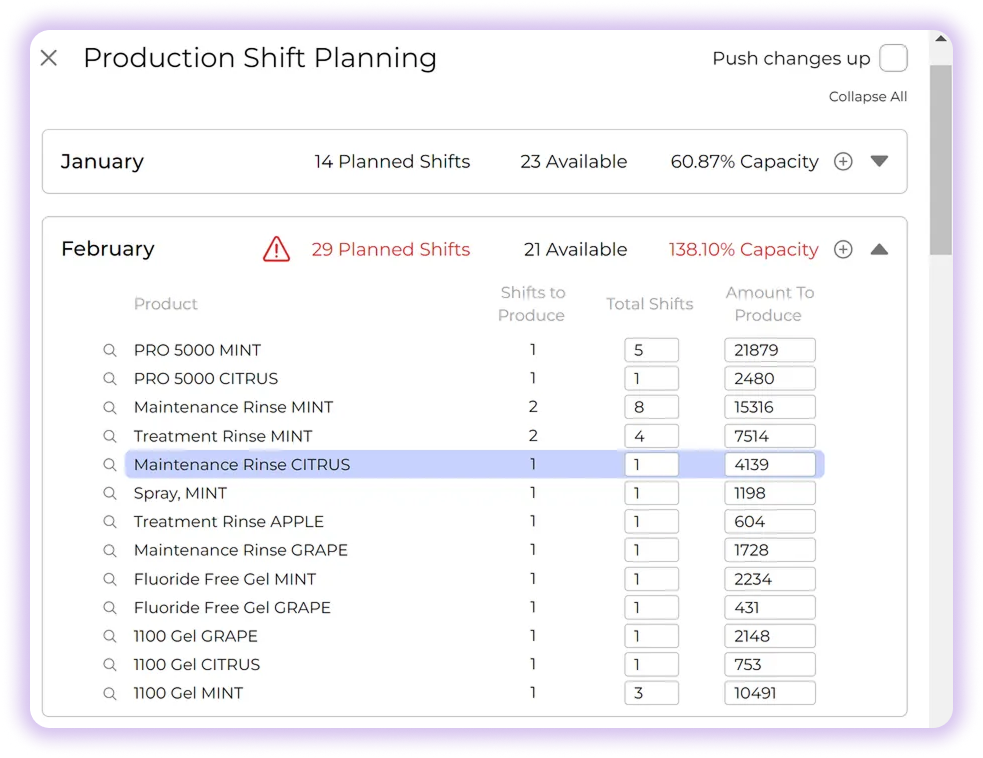Click magnifier icon beside 1100 Gel GRAPE
Image resolution: width=983 pixels, height=758 pixels.
[x=110, y=636]
